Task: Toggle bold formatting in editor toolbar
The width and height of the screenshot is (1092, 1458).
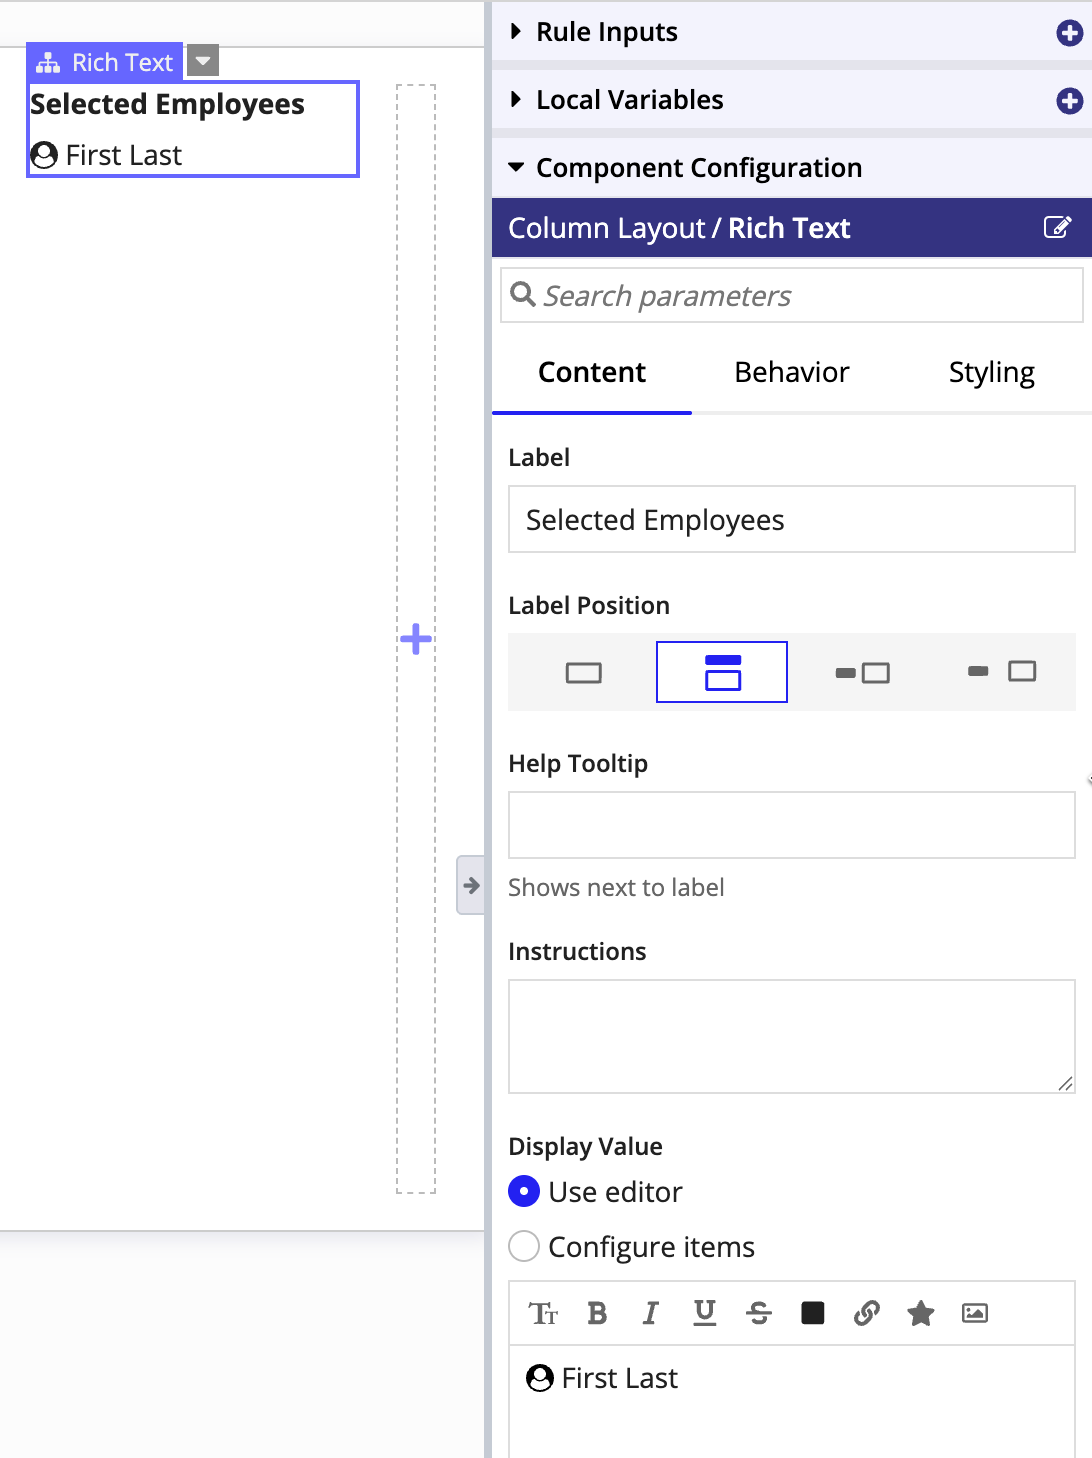Action: point(597,1313)
